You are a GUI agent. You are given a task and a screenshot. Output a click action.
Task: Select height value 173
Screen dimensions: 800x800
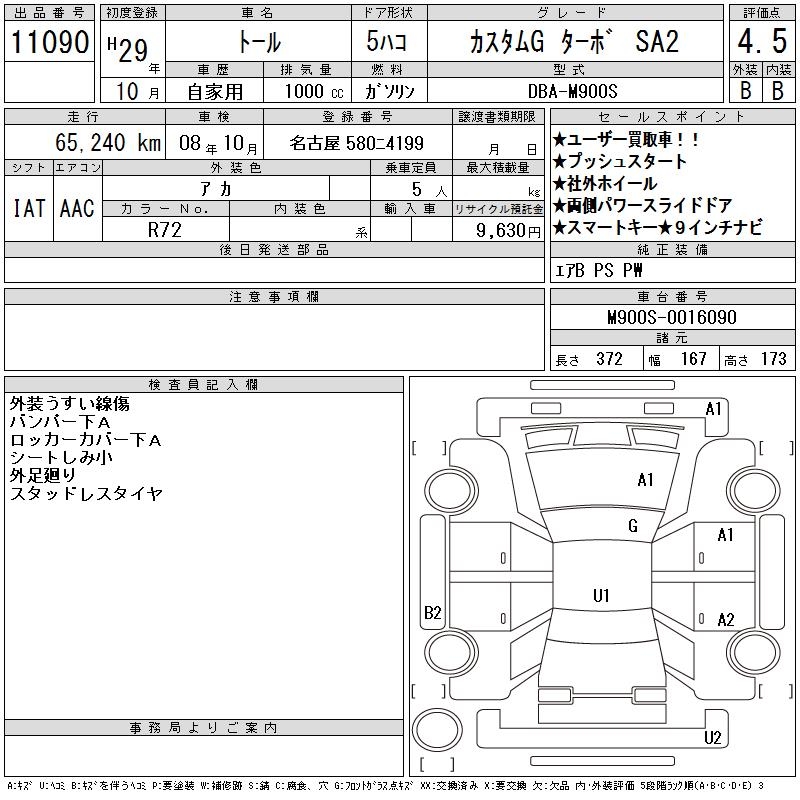coord(773,359)
